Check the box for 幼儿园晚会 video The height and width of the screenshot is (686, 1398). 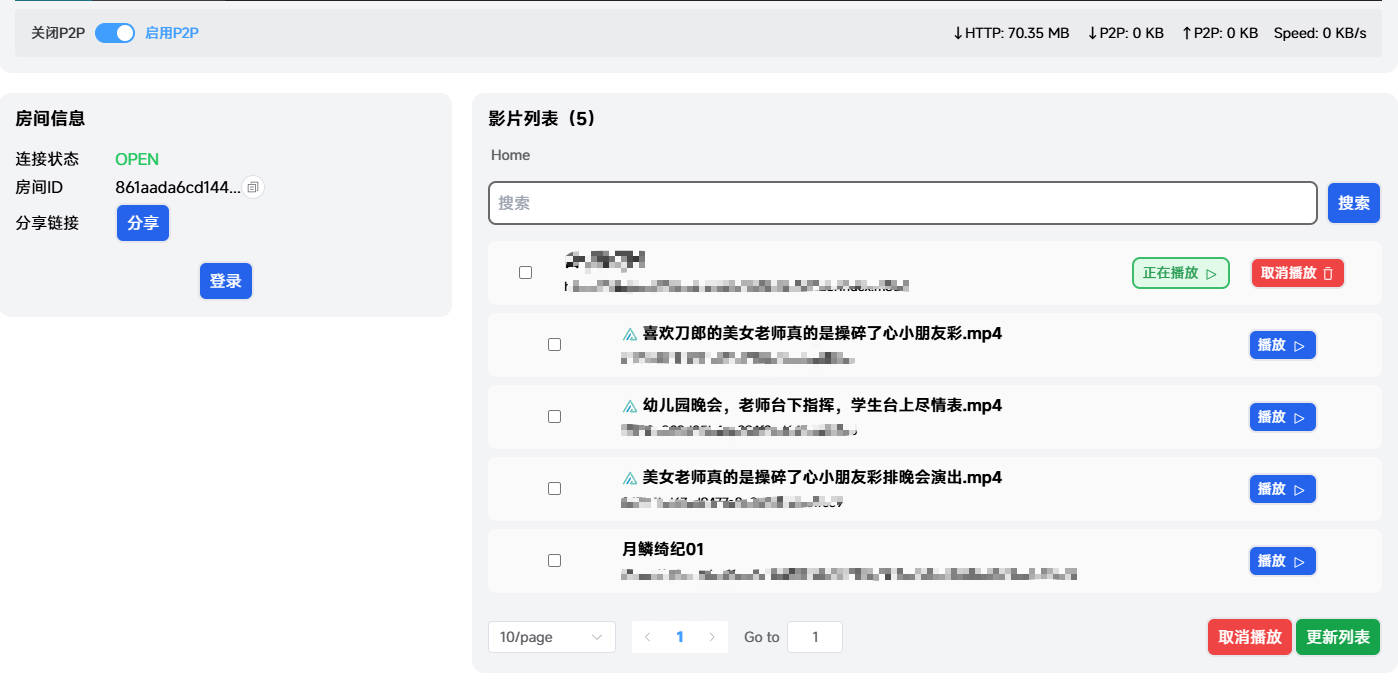(x=555, y=417)
